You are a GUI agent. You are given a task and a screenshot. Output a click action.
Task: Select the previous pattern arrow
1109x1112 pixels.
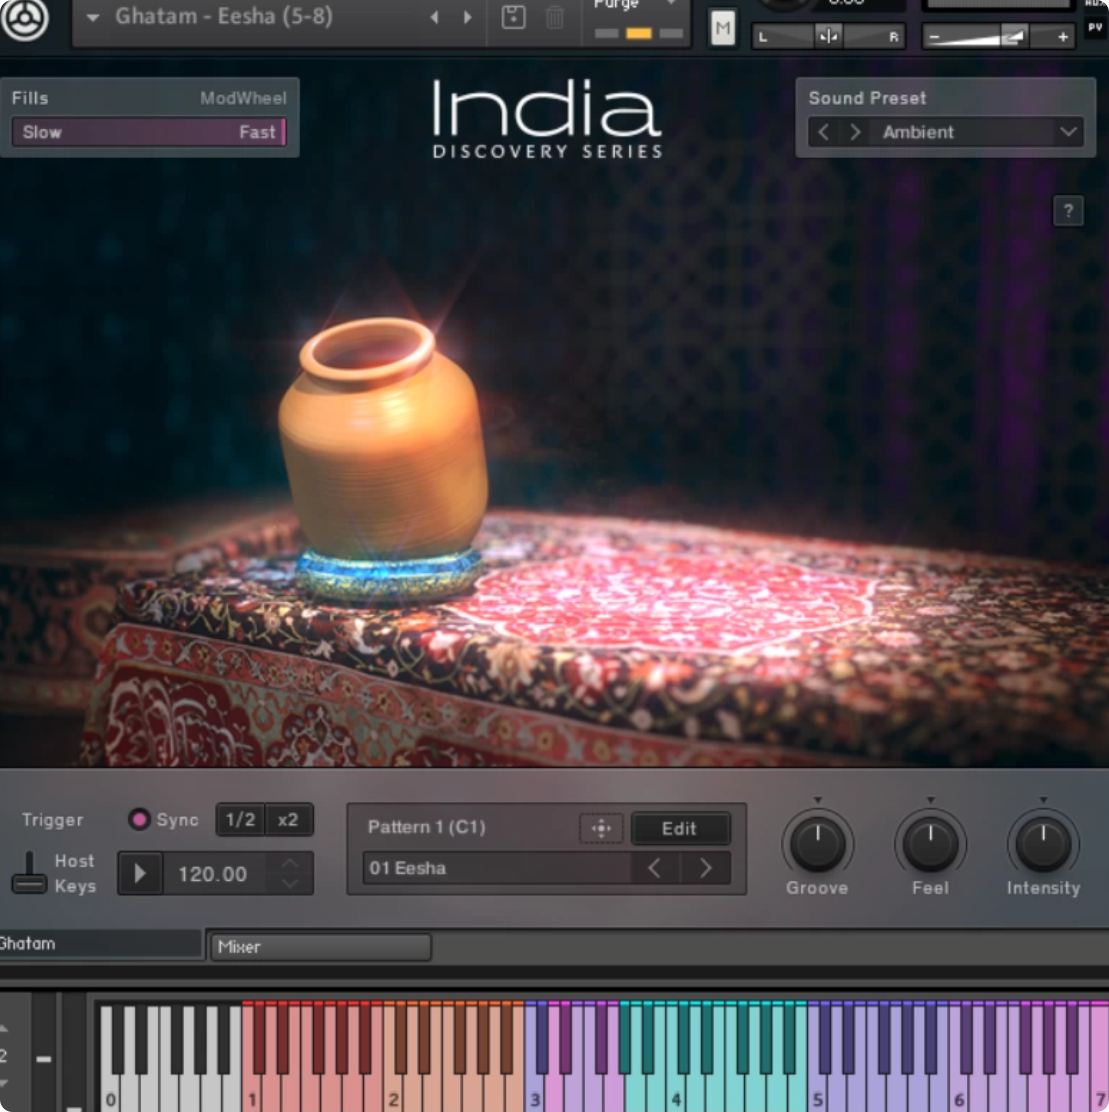click(x=654, y=868)
